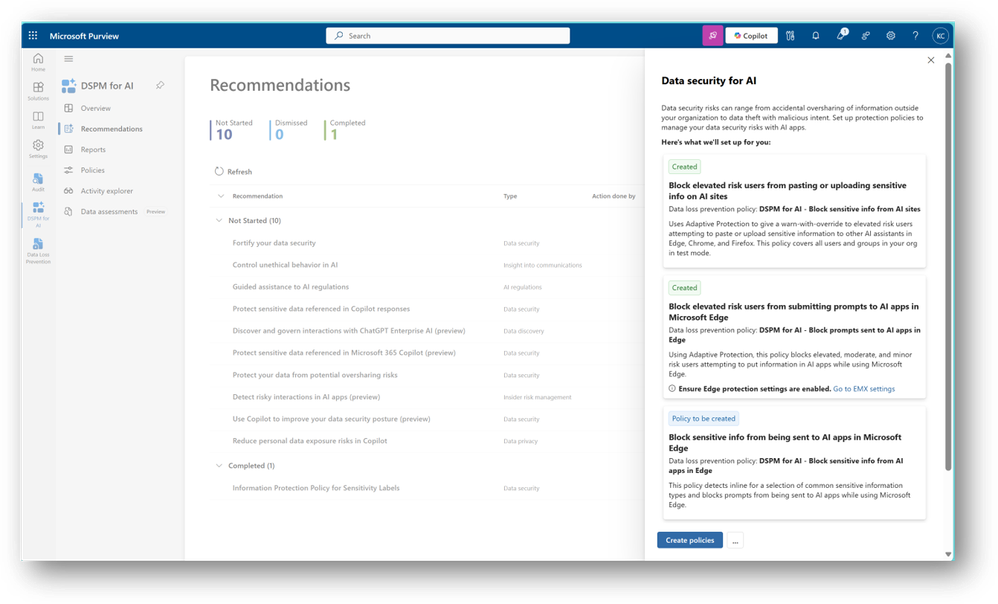Pin DSPM for AI to navigation
Image resolution: width=998 pixels, height=604 pixels.
click(x=160, y=85)
